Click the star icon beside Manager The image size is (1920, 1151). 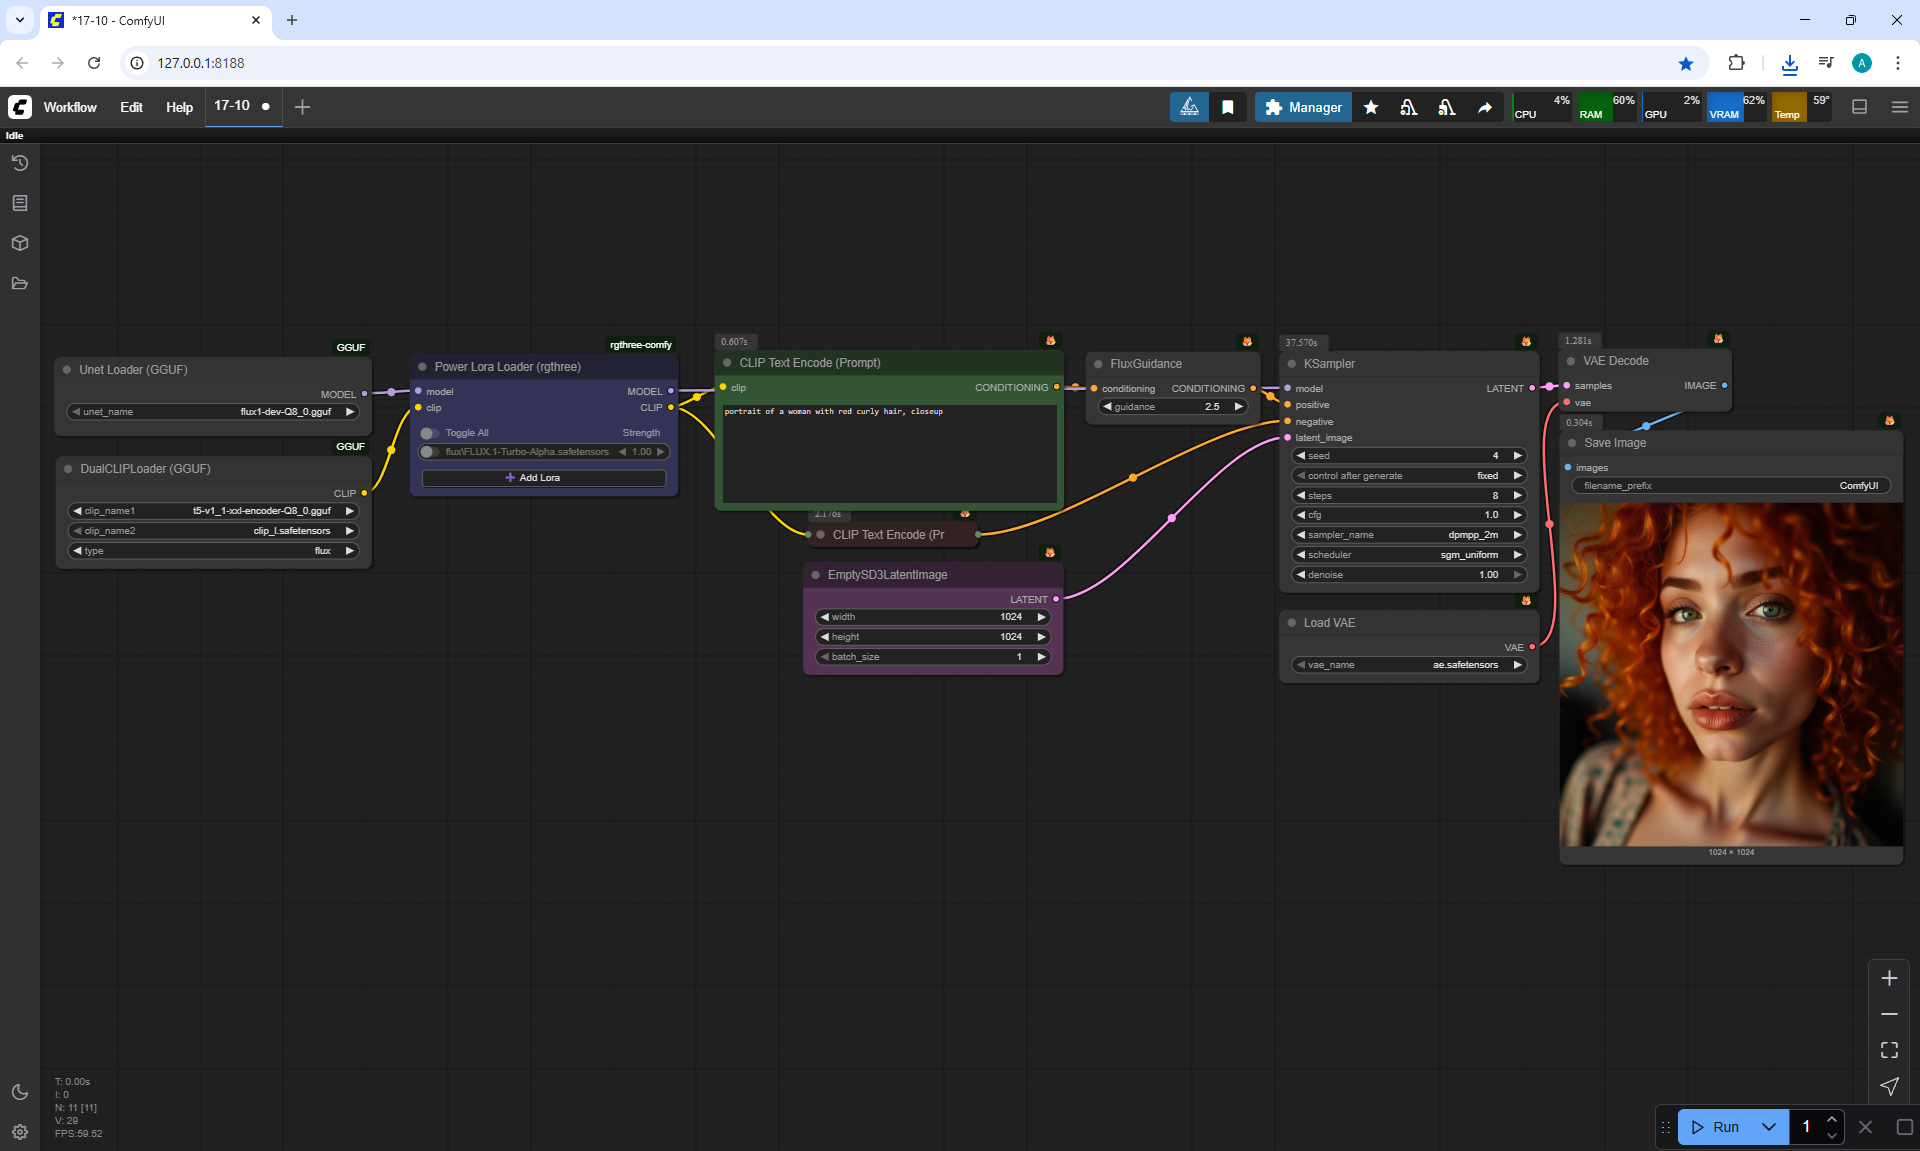(1371, 107)
